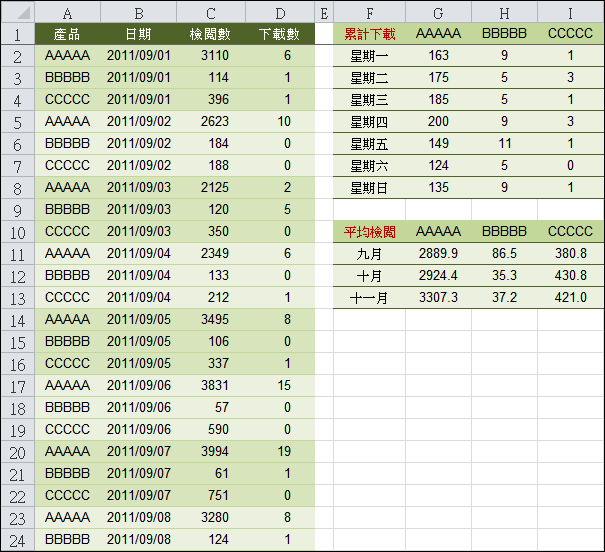The width and height of the screenshot is (605, 552).
Task: Select cell with value 37.2
Action: pos(504,297)
